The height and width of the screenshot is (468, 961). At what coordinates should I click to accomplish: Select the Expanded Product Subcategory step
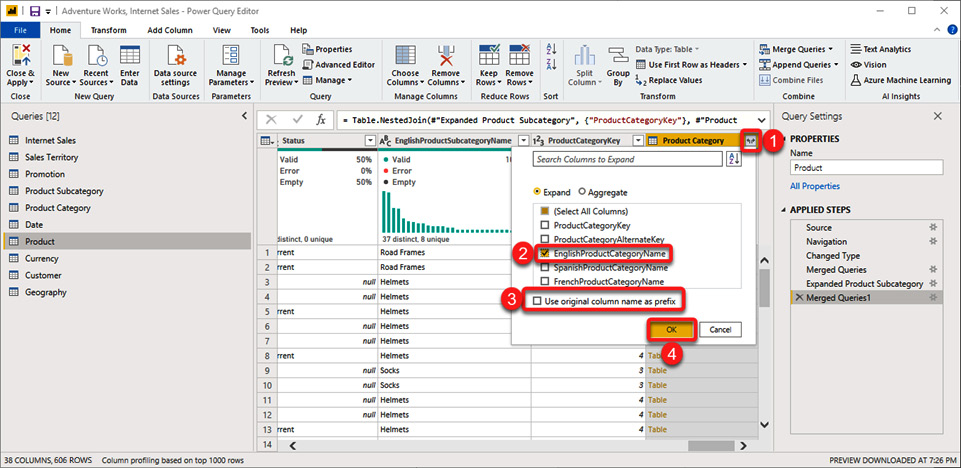coord(865,284)
